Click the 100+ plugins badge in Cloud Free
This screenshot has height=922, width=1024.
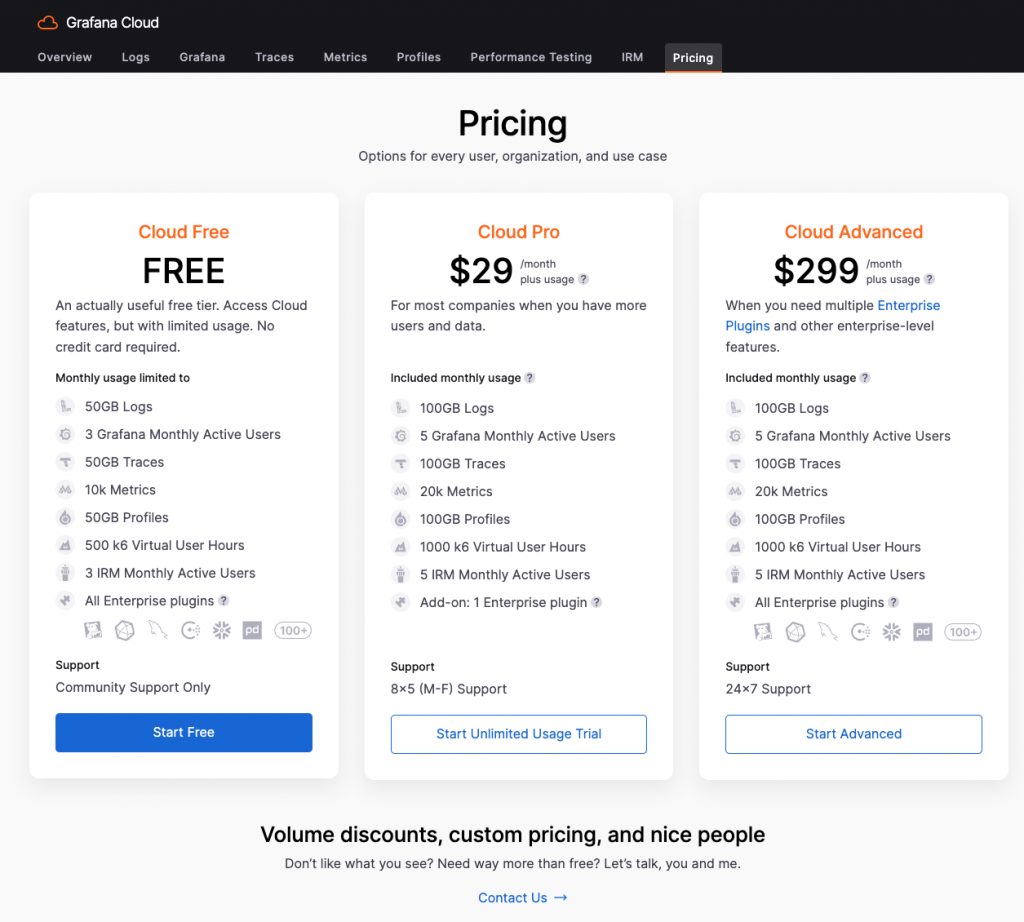coord(293,631)
